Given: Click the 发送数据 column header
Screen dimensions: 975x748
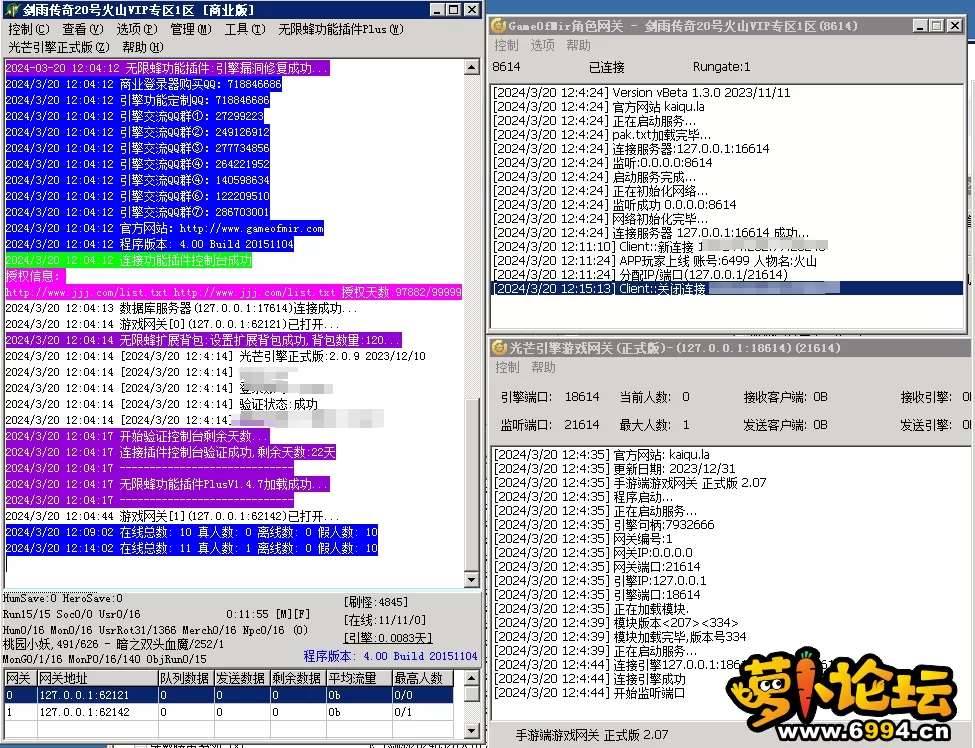Looking at the screenshot, I should (242, 678).
